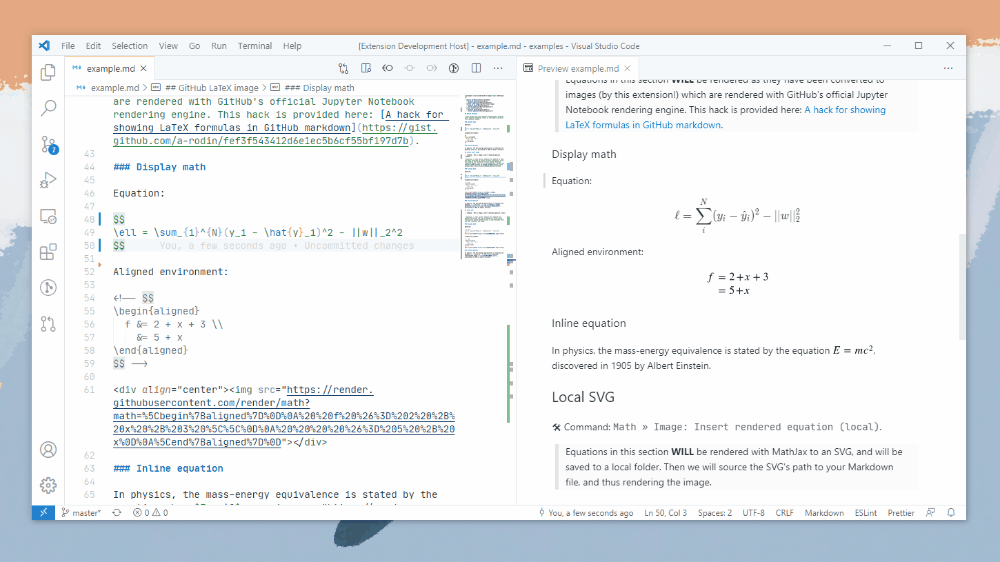1000x562 pixels.
Task: Open Source Control view with badge 7
Action: [48, 145]
